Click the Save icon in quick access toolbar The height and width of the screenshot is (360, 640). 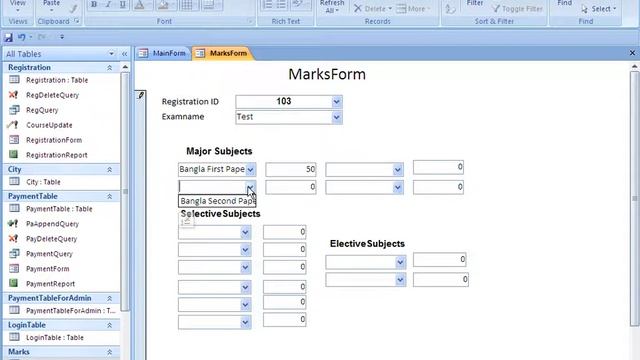(x=8, y=37)
